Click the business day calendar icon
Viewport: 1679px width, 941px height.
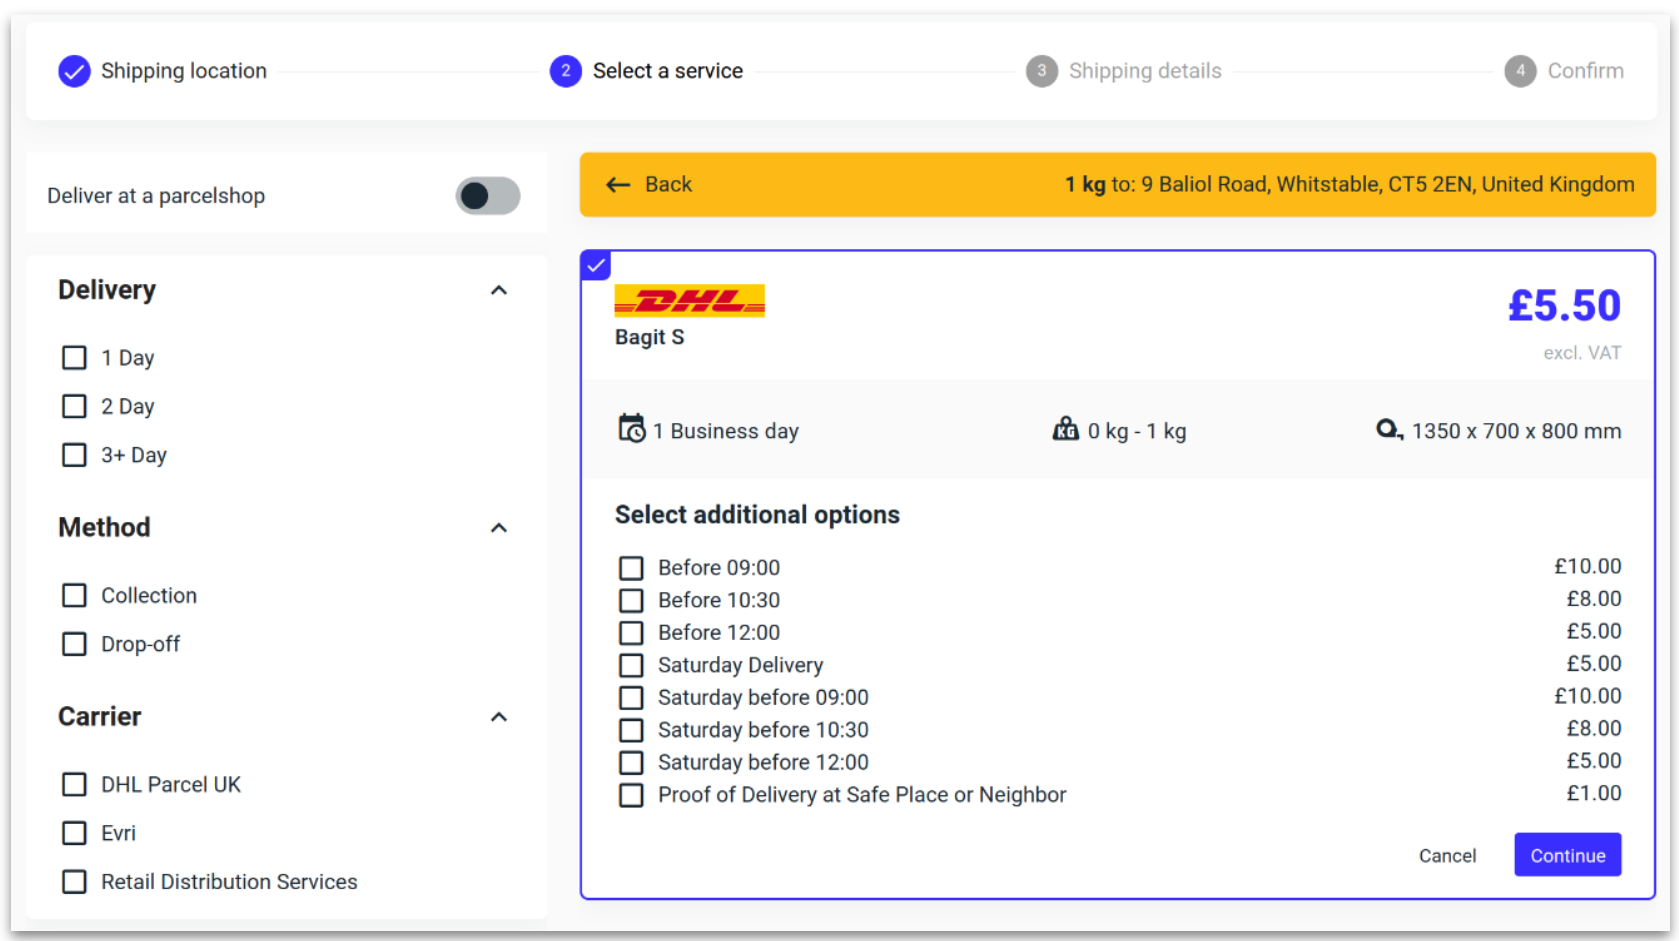(x=631, y=429)
